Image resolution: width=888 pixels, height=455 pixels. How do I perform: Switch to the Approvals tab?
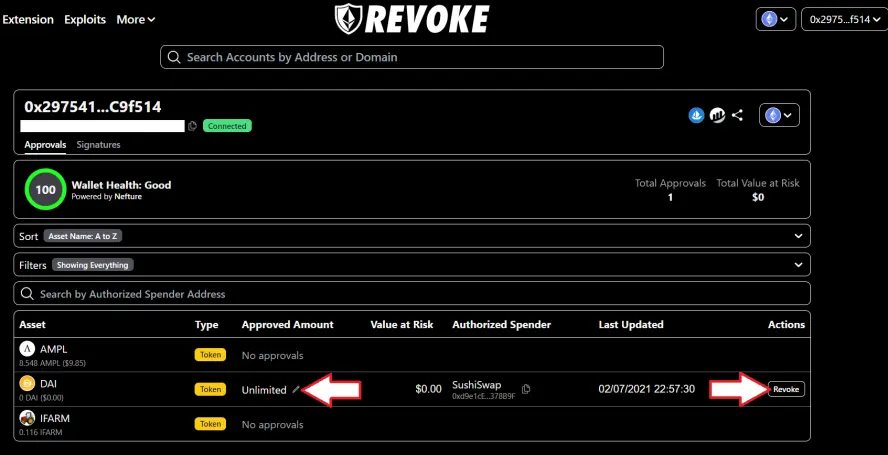click(x=45, y=144)
